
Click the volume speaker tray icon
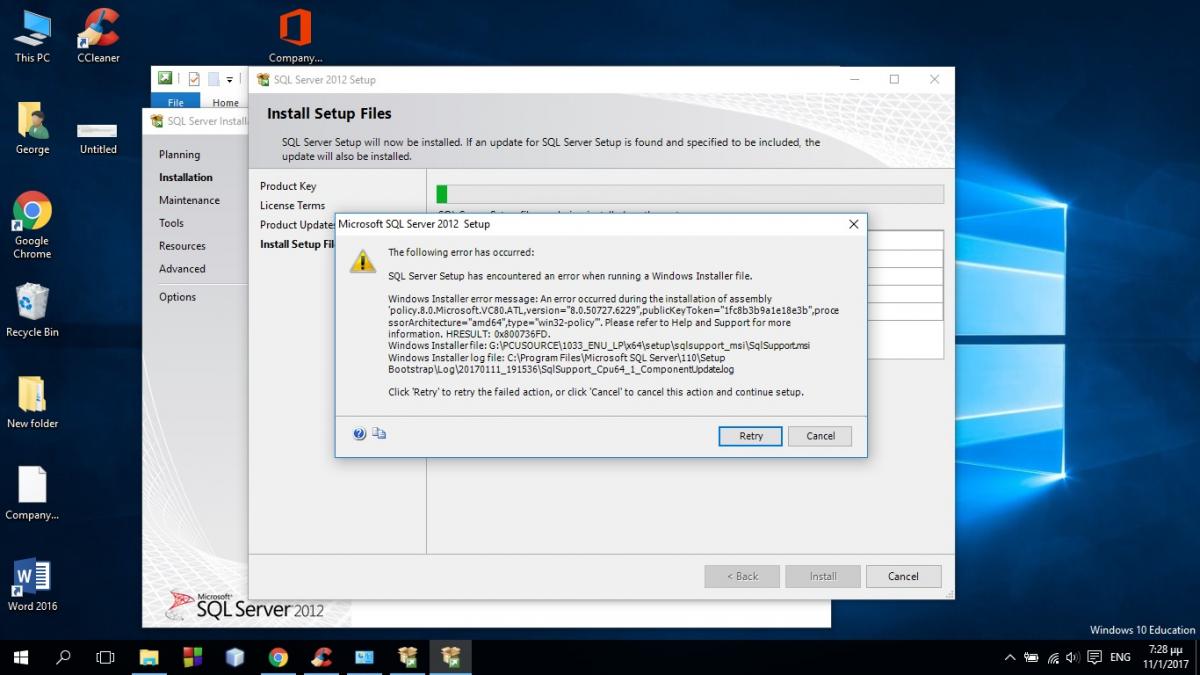[1072, 657]
